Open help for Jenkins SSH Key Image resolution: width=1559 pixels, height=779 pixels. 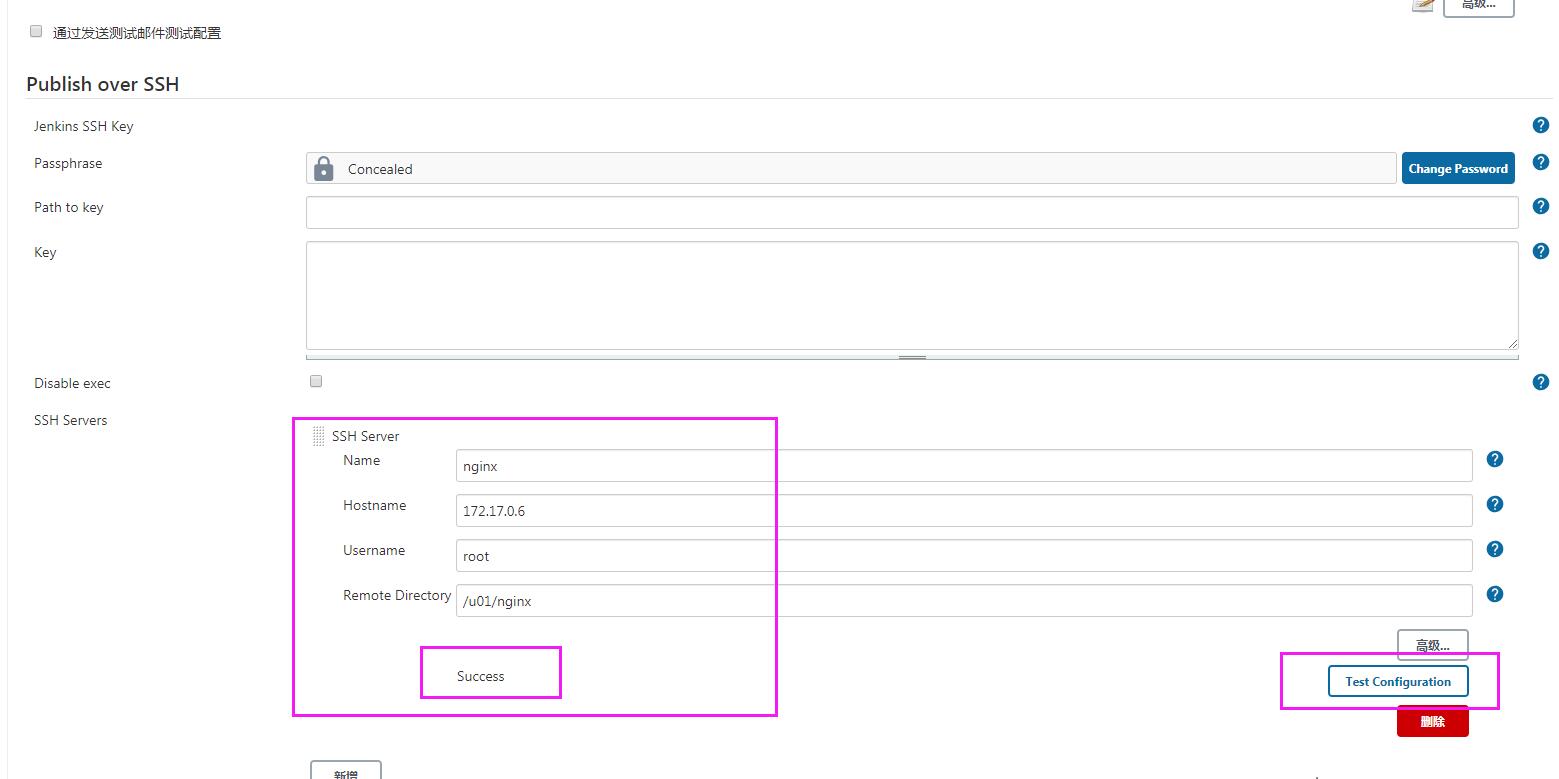1541,125
